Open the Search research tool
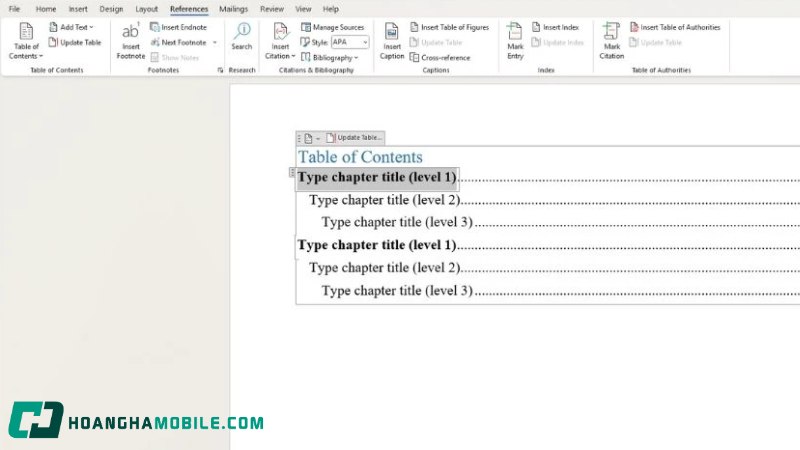Screen dimensions: 800x450 tap(242, 37)
